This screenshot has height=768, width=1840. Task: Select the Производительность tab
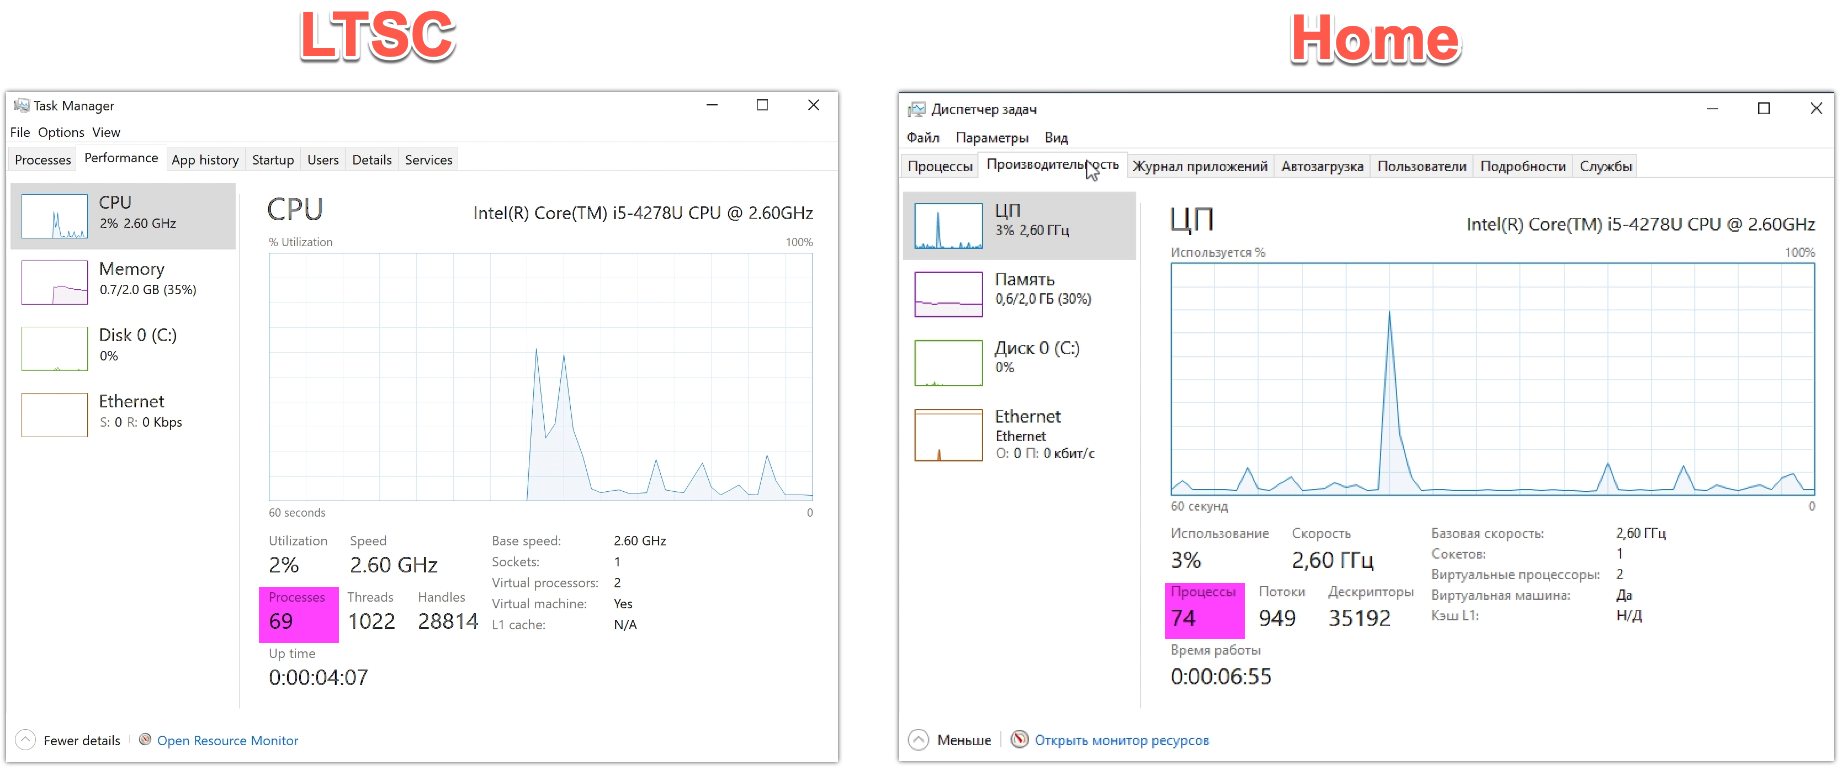pos(1053,165)
